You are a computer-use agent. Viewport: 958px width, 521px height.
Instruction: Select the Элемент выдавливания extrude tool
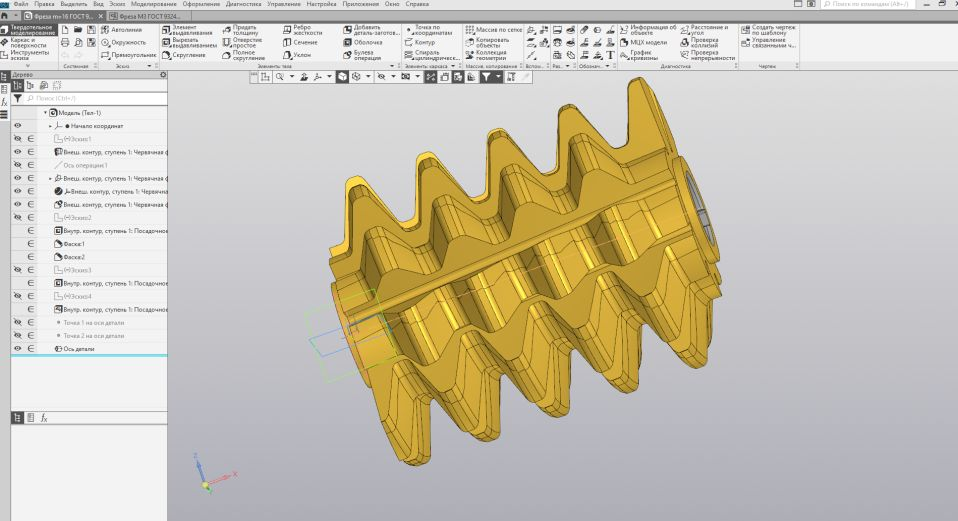point(187,30)
